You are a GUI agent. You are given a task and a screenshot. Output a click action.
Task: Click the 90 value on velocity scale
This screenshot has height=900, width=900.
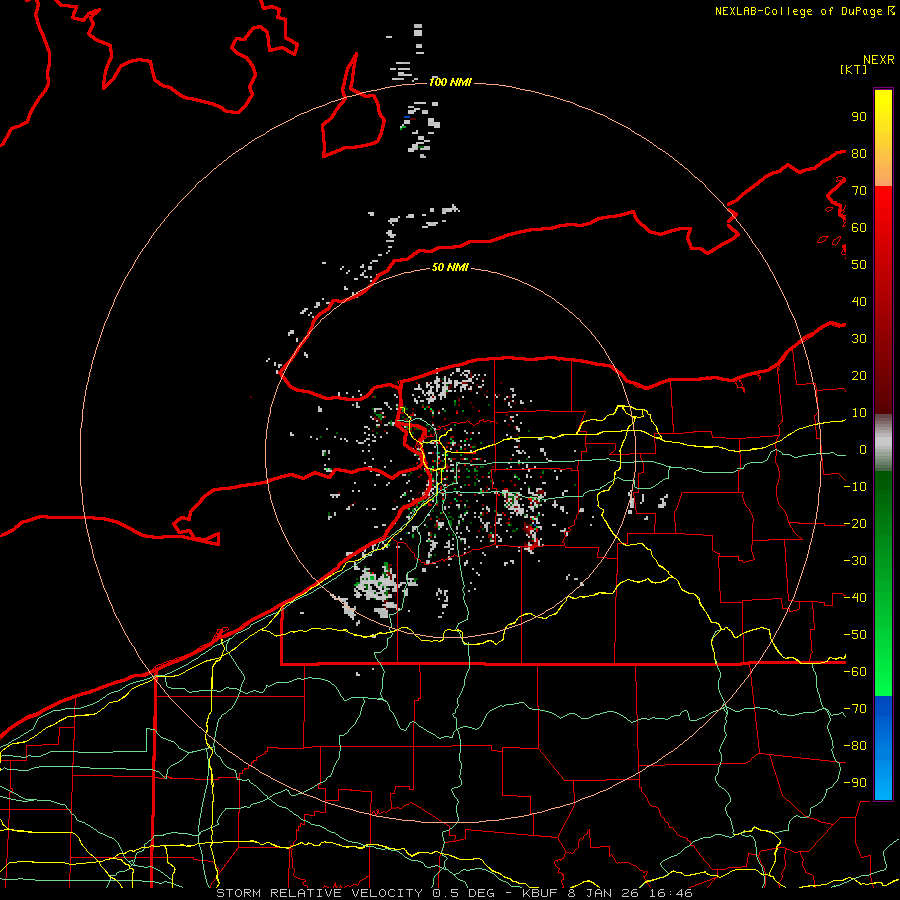(x=859, y=117)
